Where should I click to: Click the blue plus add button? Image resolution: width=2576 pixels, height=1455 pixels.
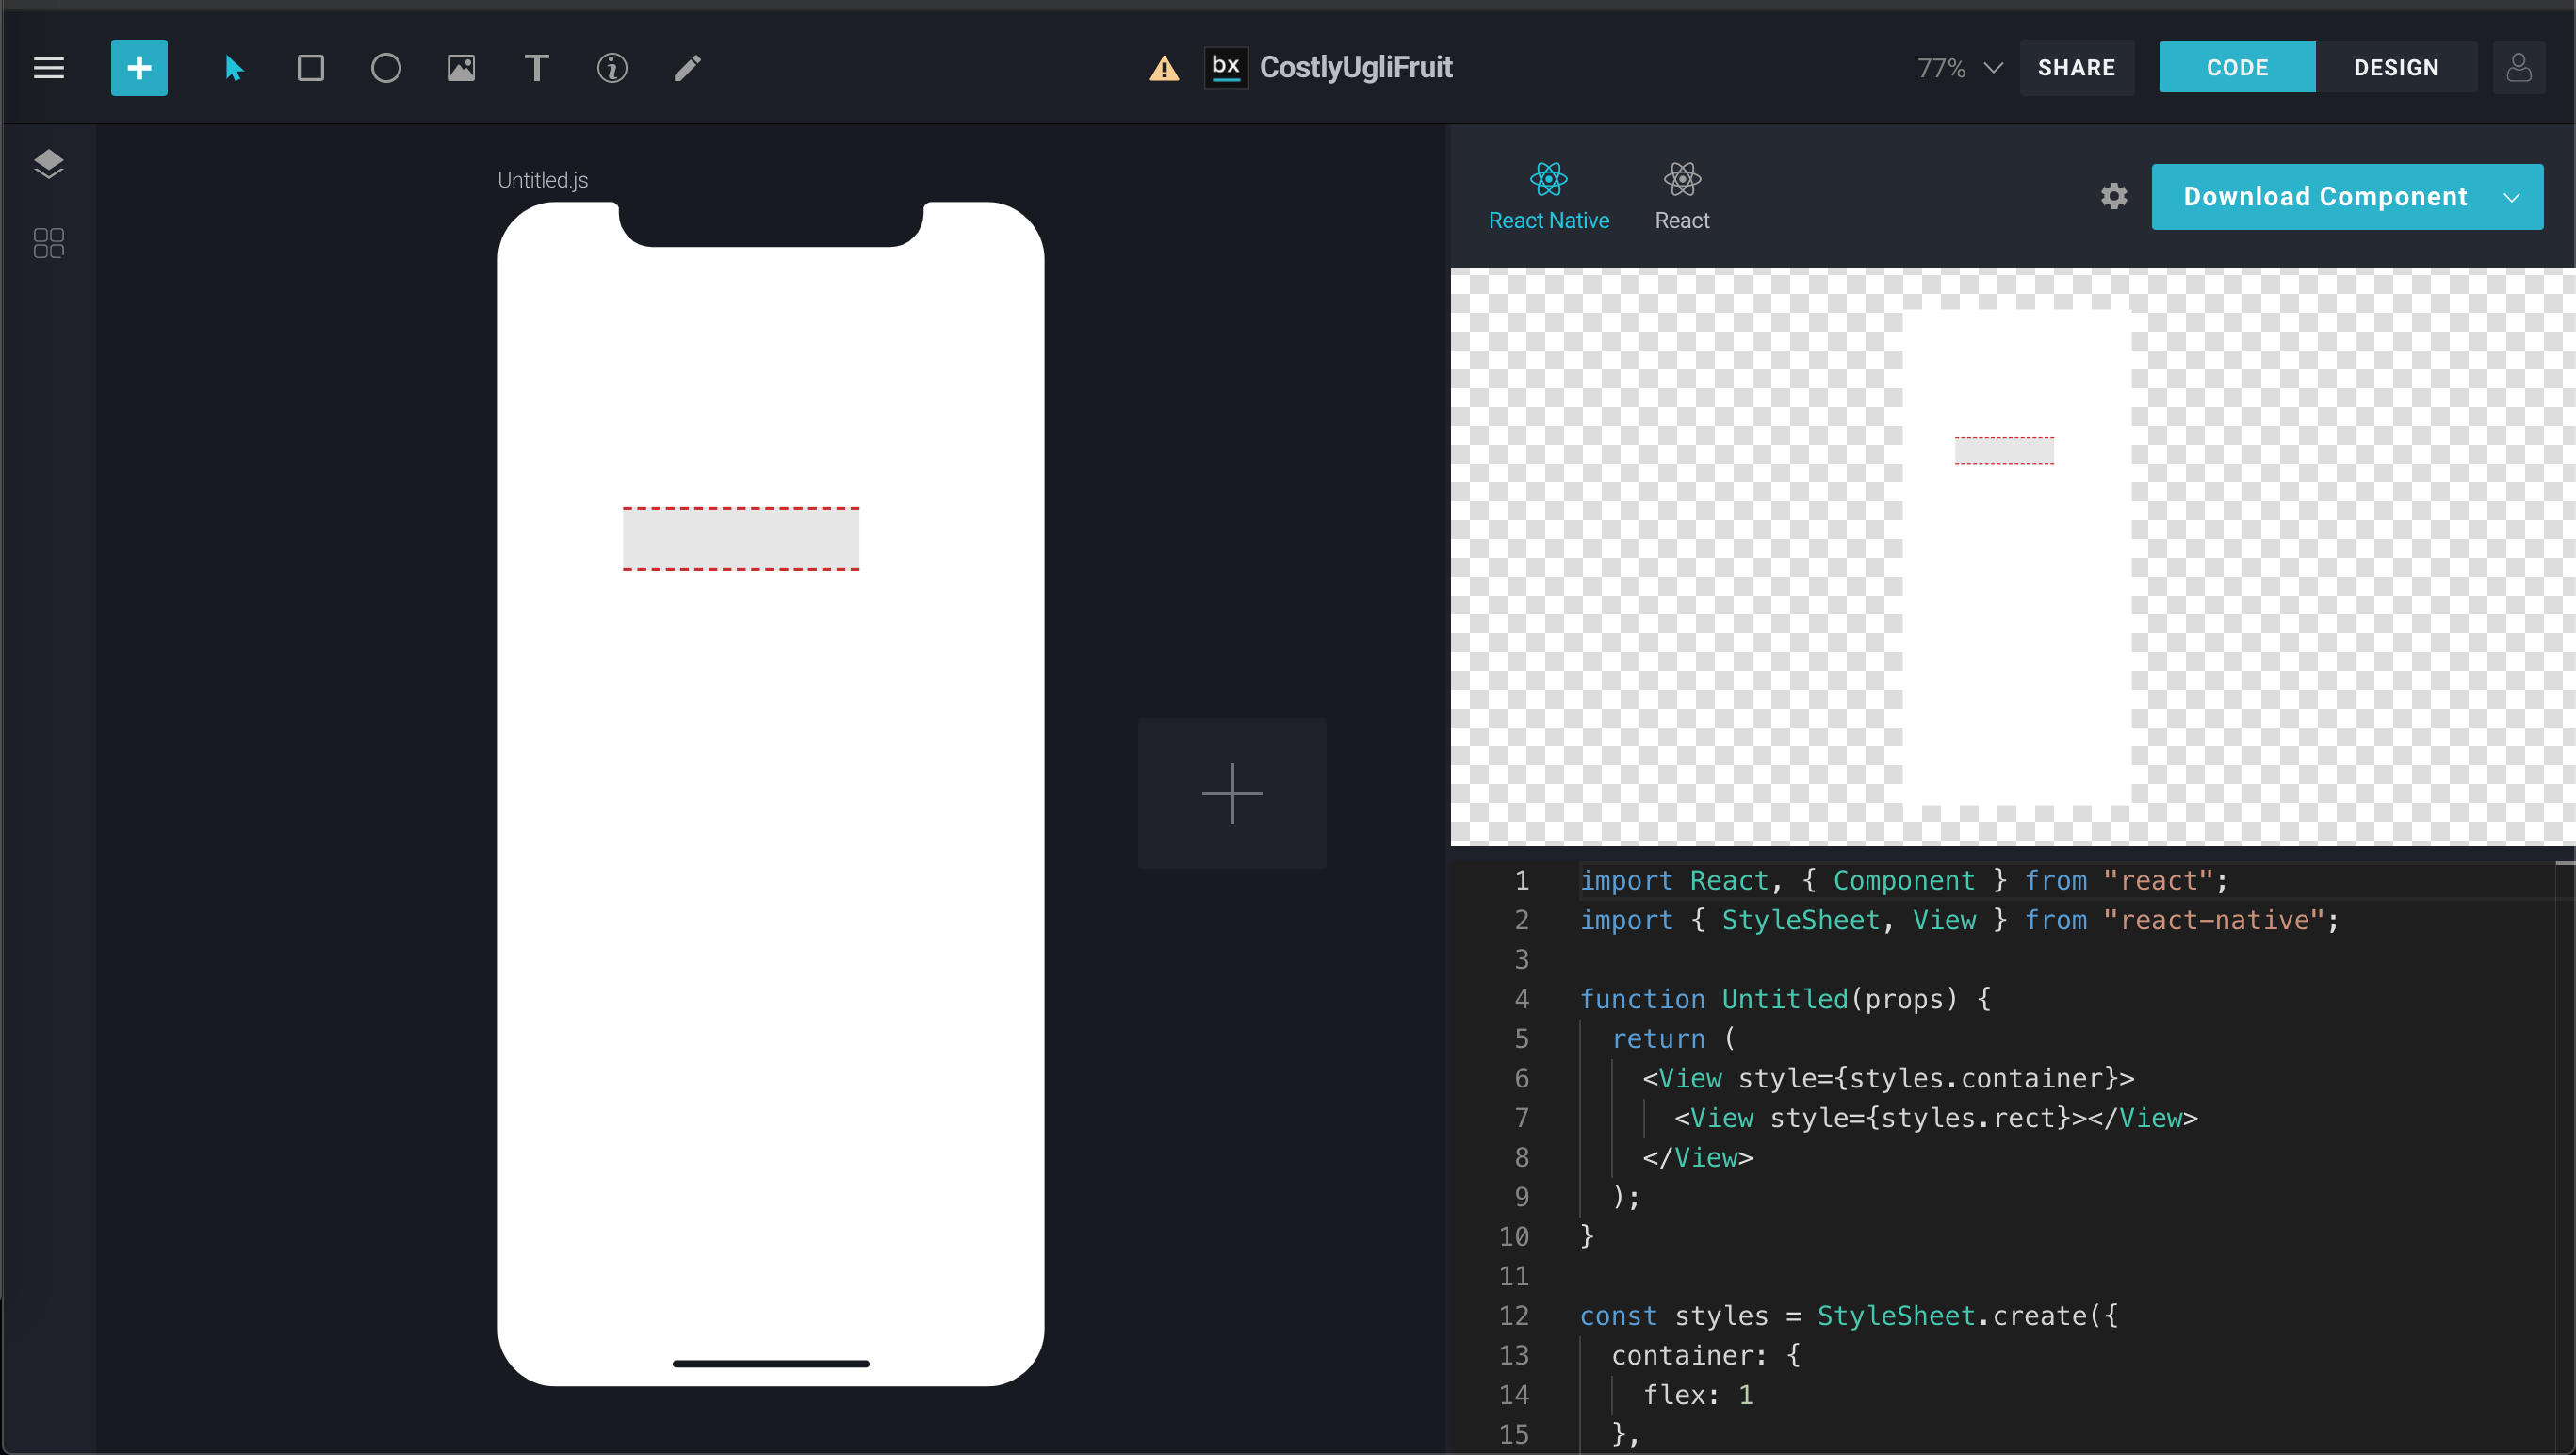tap(139, 68)
